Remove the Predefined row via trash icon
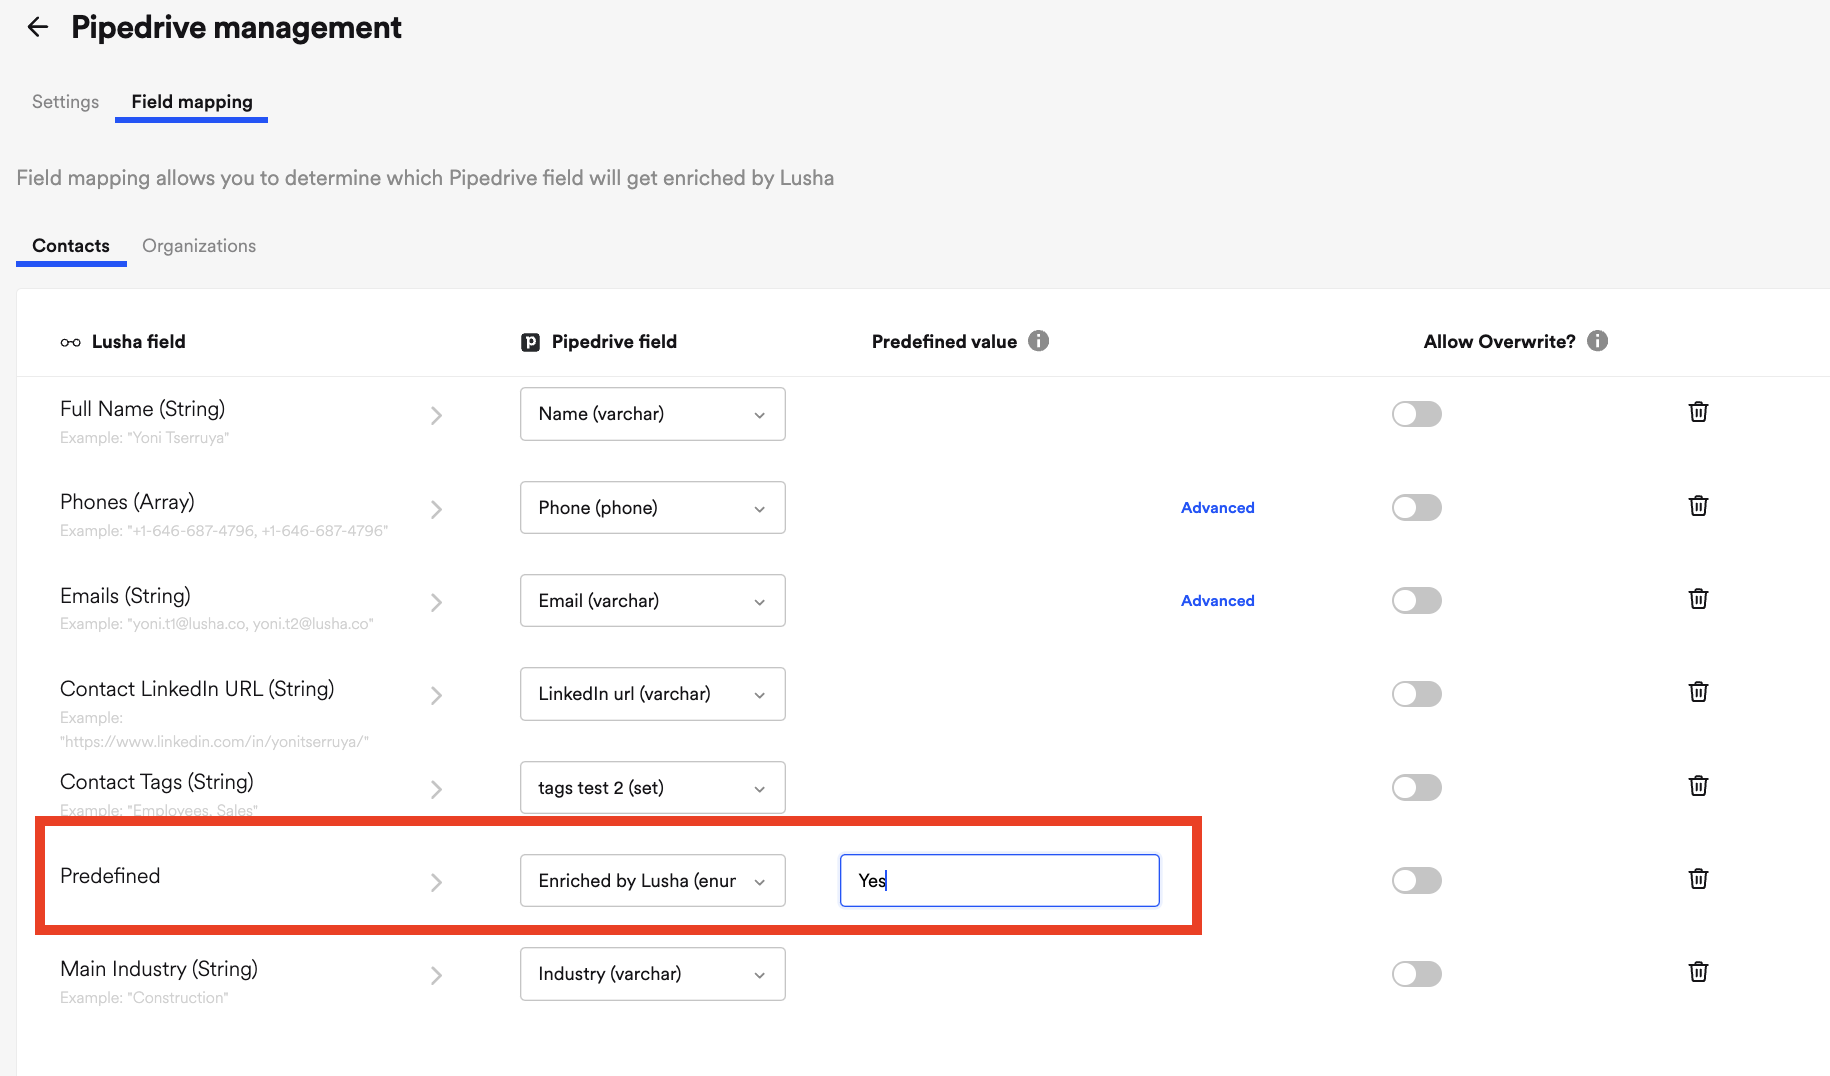 pos(1698,879)
